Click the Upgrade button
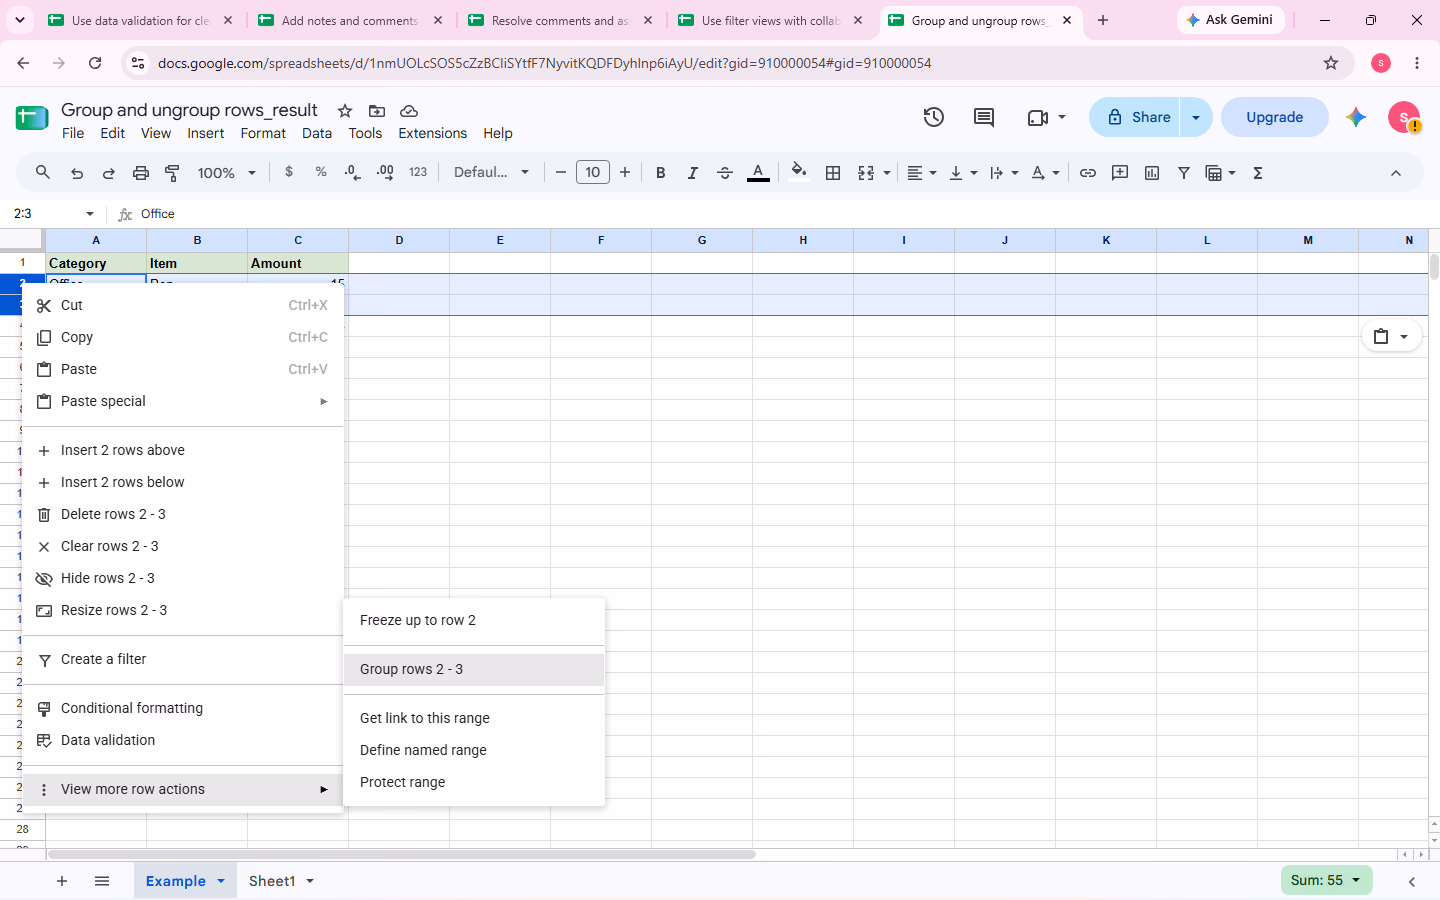Screen dimensions: 1440x900 [1275, 117]
